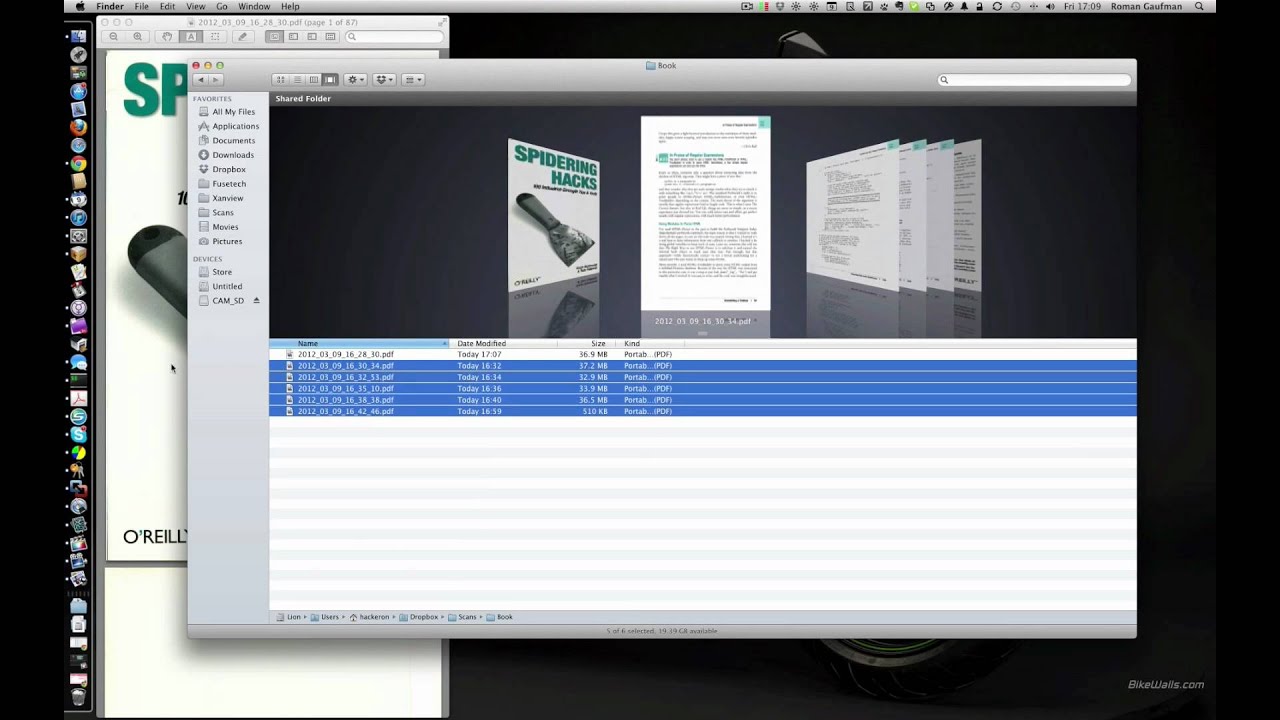
Task: Go to Dropbox in the path bar
Action: click(x=418, y=617)
